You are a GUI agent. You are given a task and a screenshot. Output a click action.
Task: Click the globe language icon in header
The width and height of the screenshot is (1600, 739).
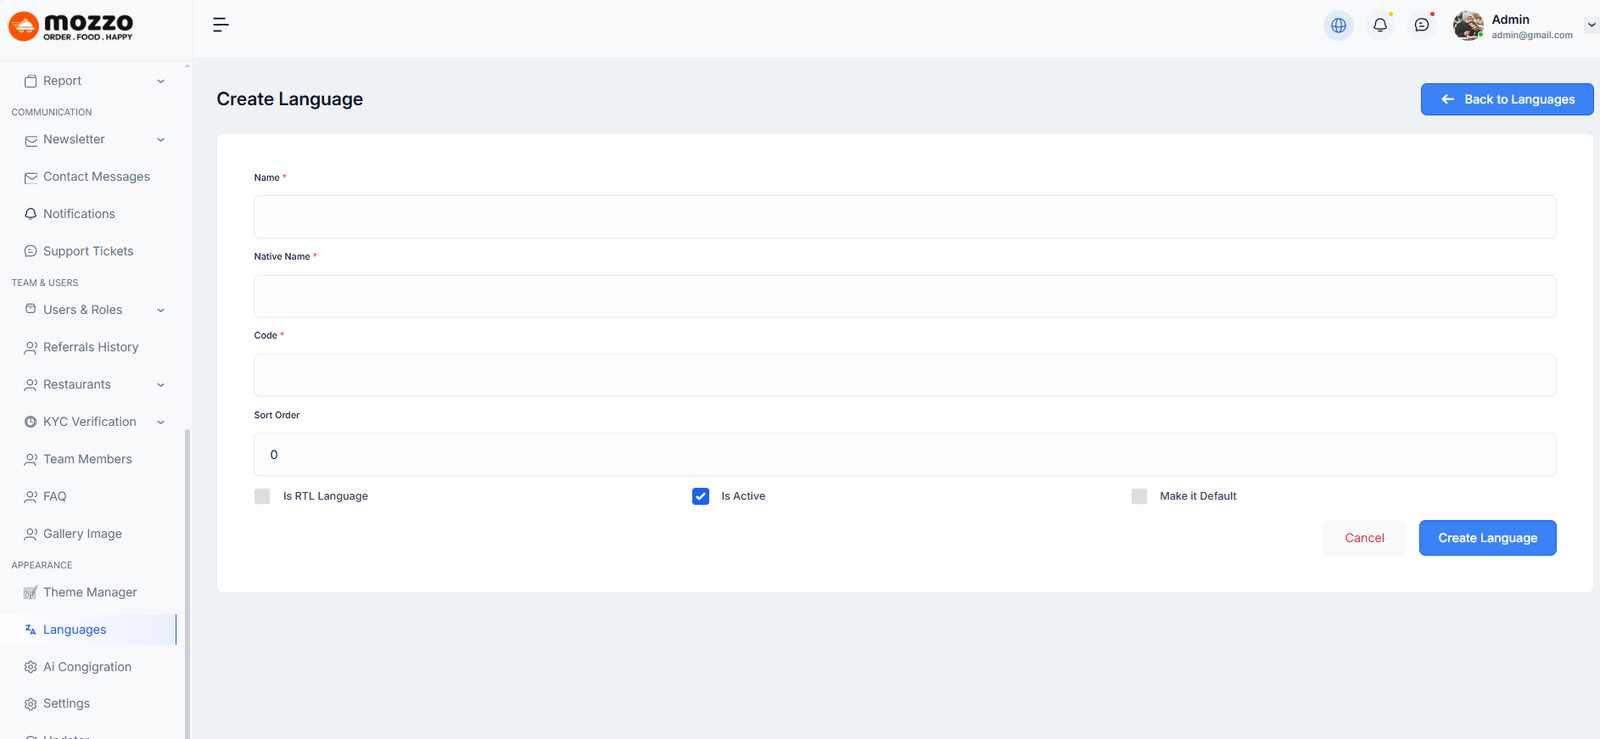[x=1338, y=25]
